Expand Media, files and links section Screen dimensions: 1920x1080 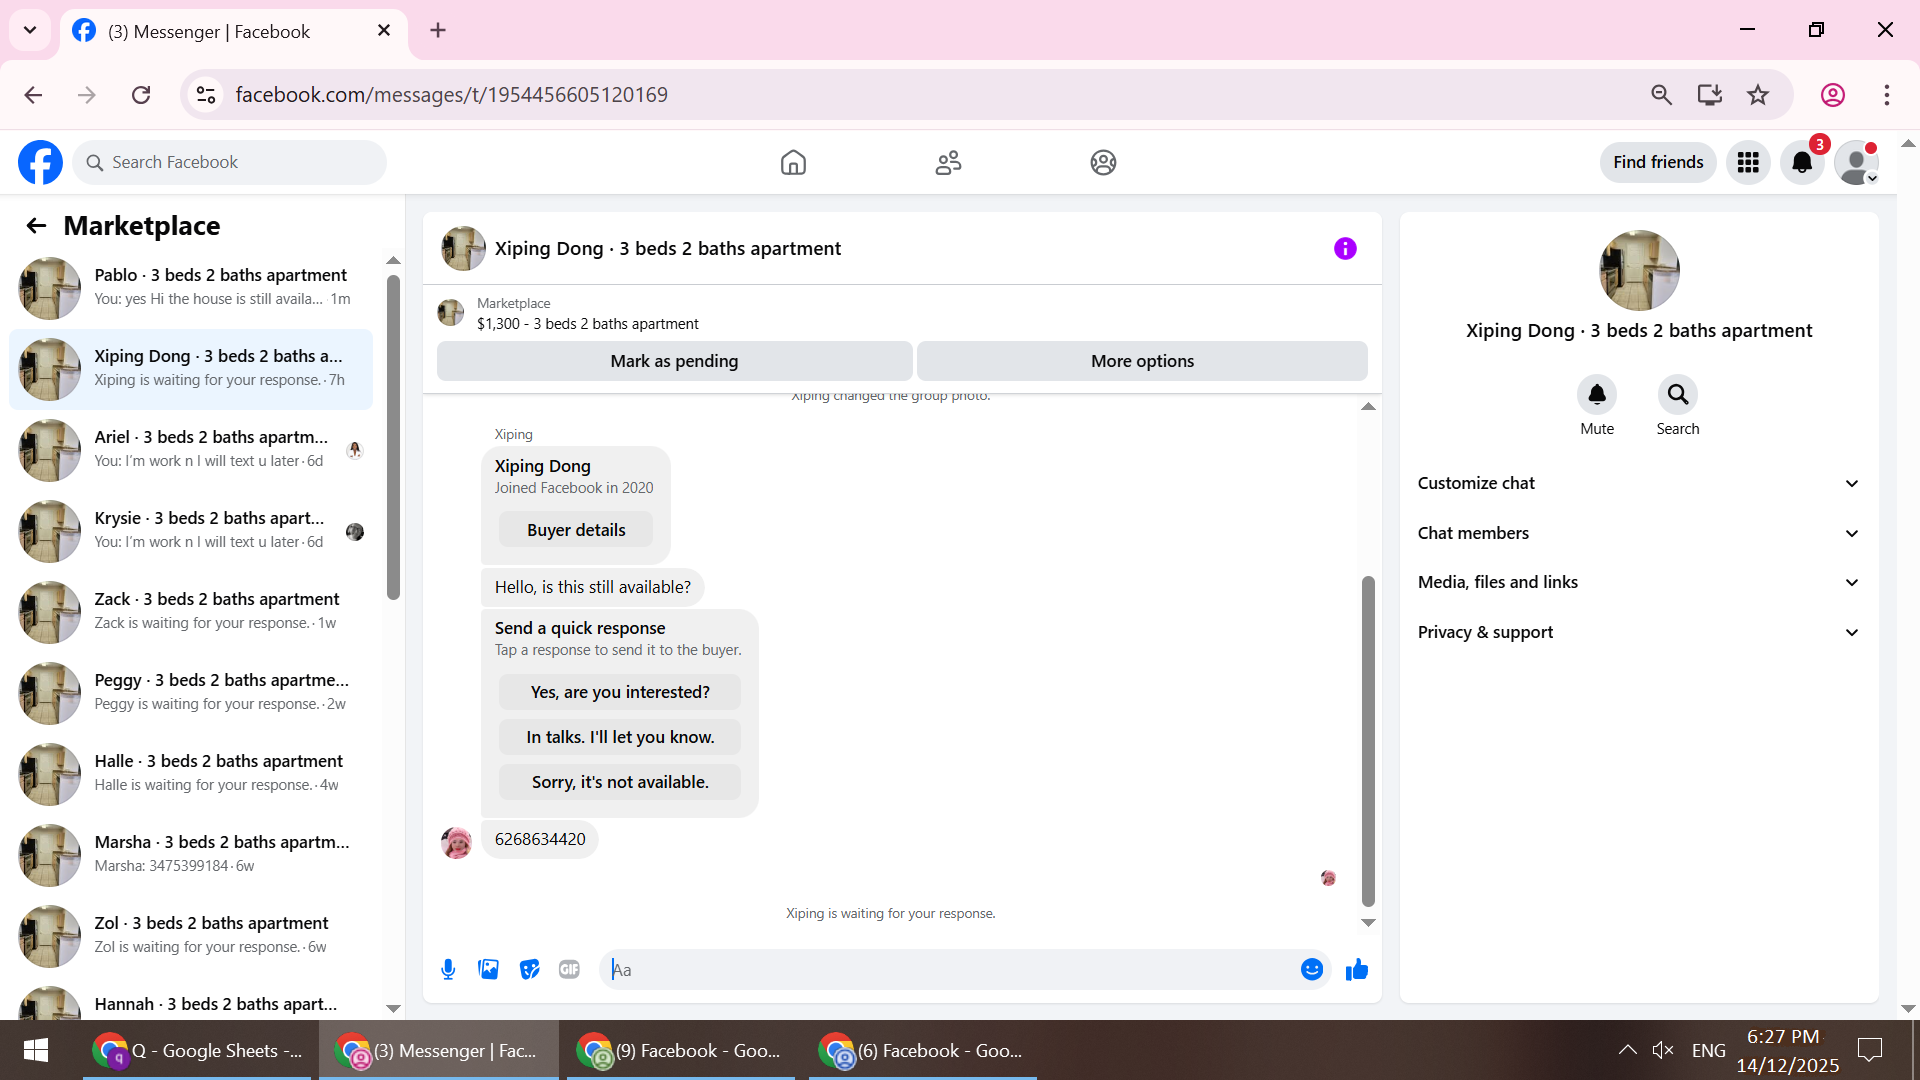point(1638,582)
